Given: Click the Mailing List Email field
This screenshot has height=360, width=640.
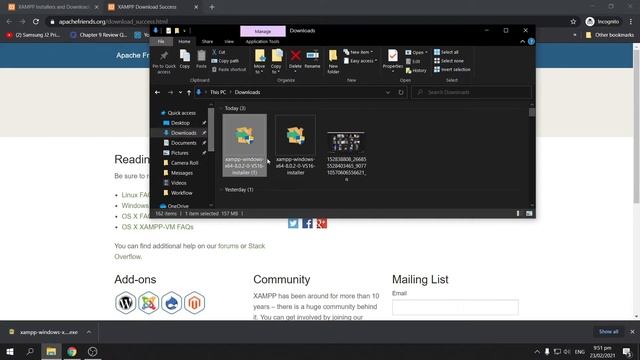Looking at the screenshot, I should [x=455, y=307].
